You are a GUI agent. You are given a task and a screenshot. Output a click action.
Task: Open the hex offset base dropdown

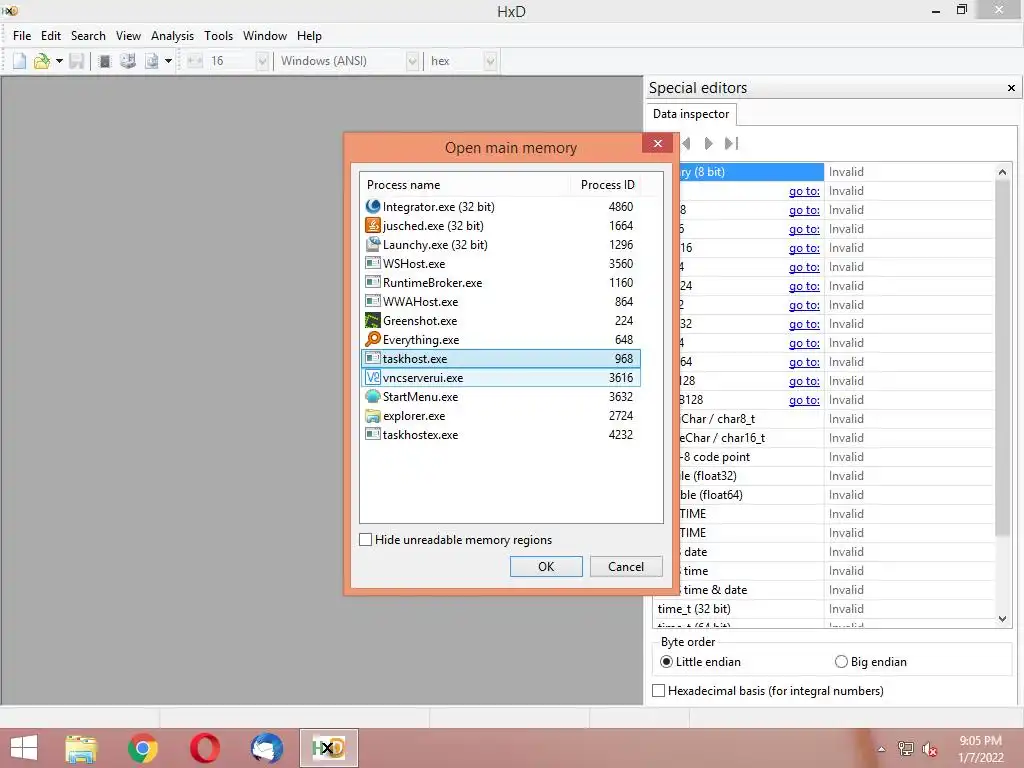coord(490,61)
